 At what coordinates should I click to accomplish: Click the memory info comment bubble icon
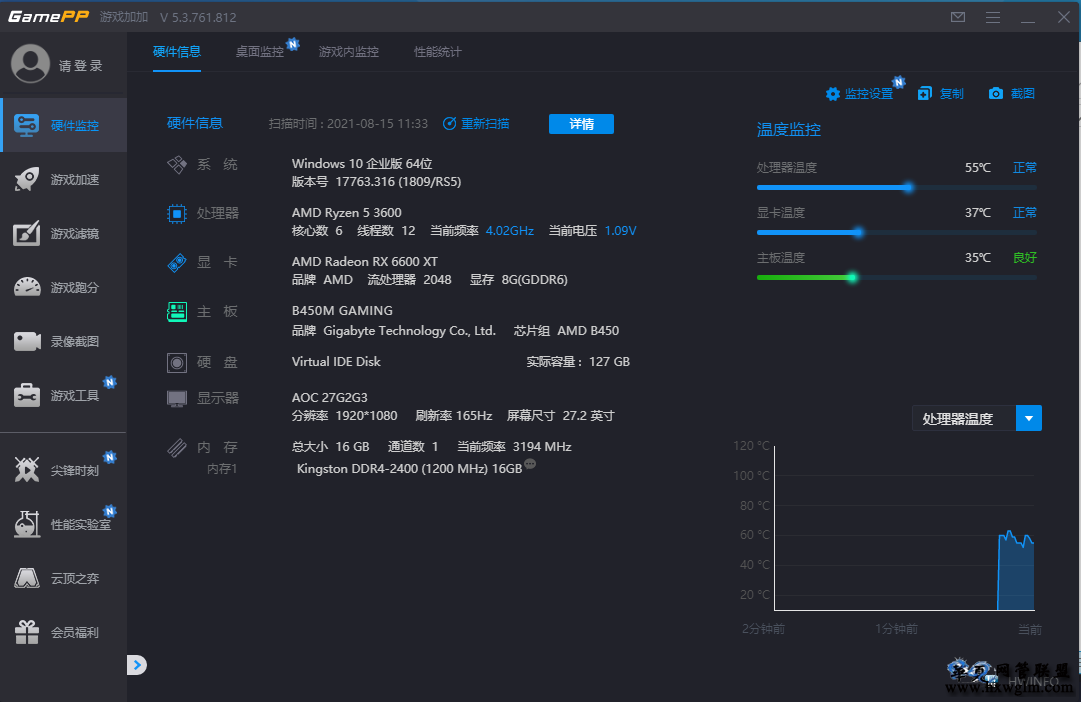point(529,464)
